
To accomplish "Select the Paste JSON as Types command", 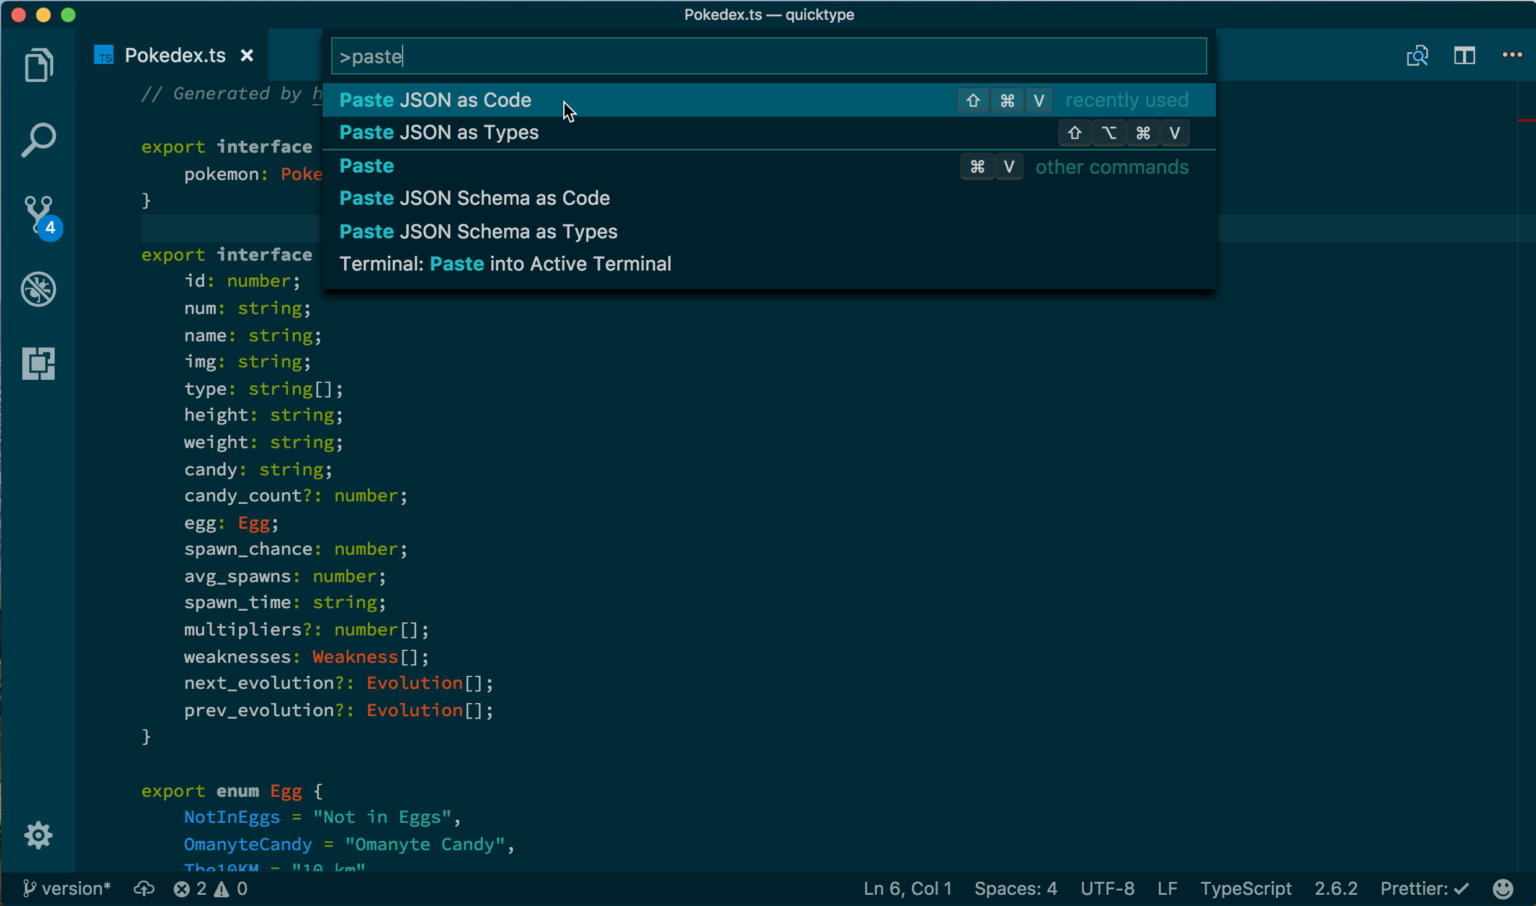I will pos(438,132).
